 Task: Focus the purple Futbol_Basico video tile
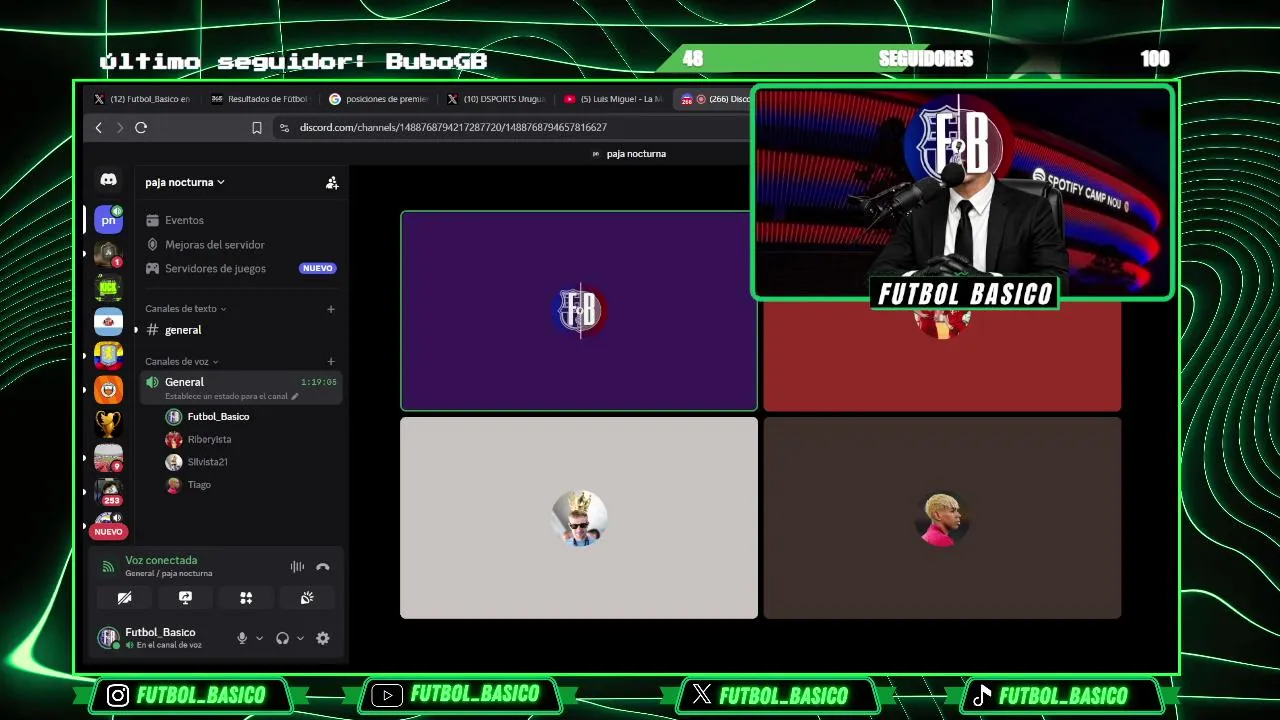coord(578,311)
